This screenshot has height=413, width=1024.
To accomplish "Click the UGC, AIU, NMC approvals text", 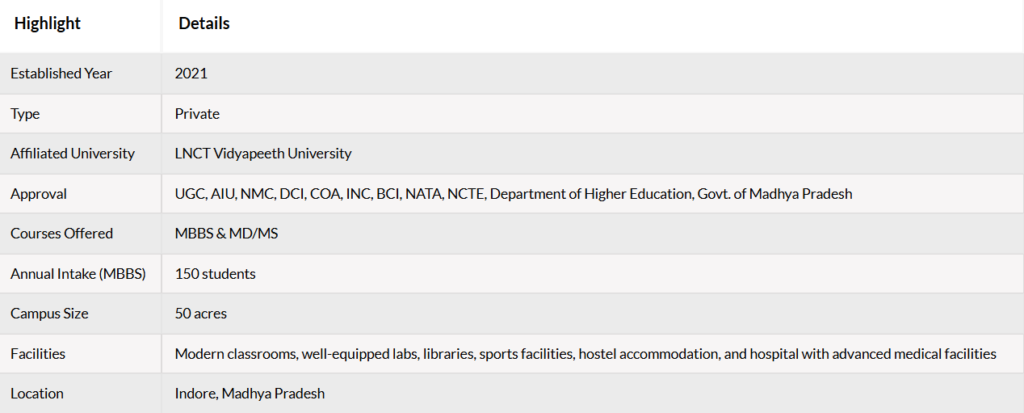I will pyautogui.click(x=513, y=194).
